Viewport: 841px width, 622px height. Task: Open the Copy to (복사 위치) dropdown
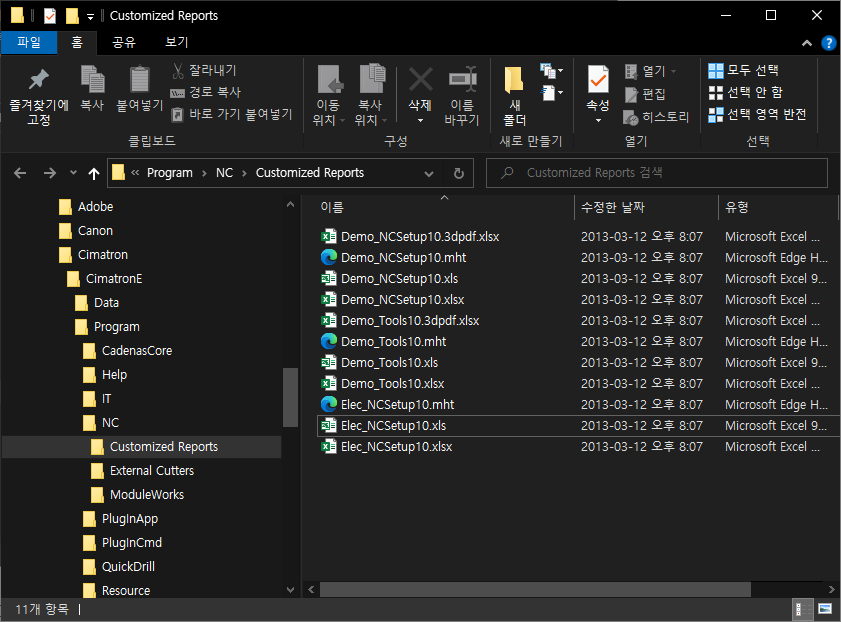pos(371,95)
